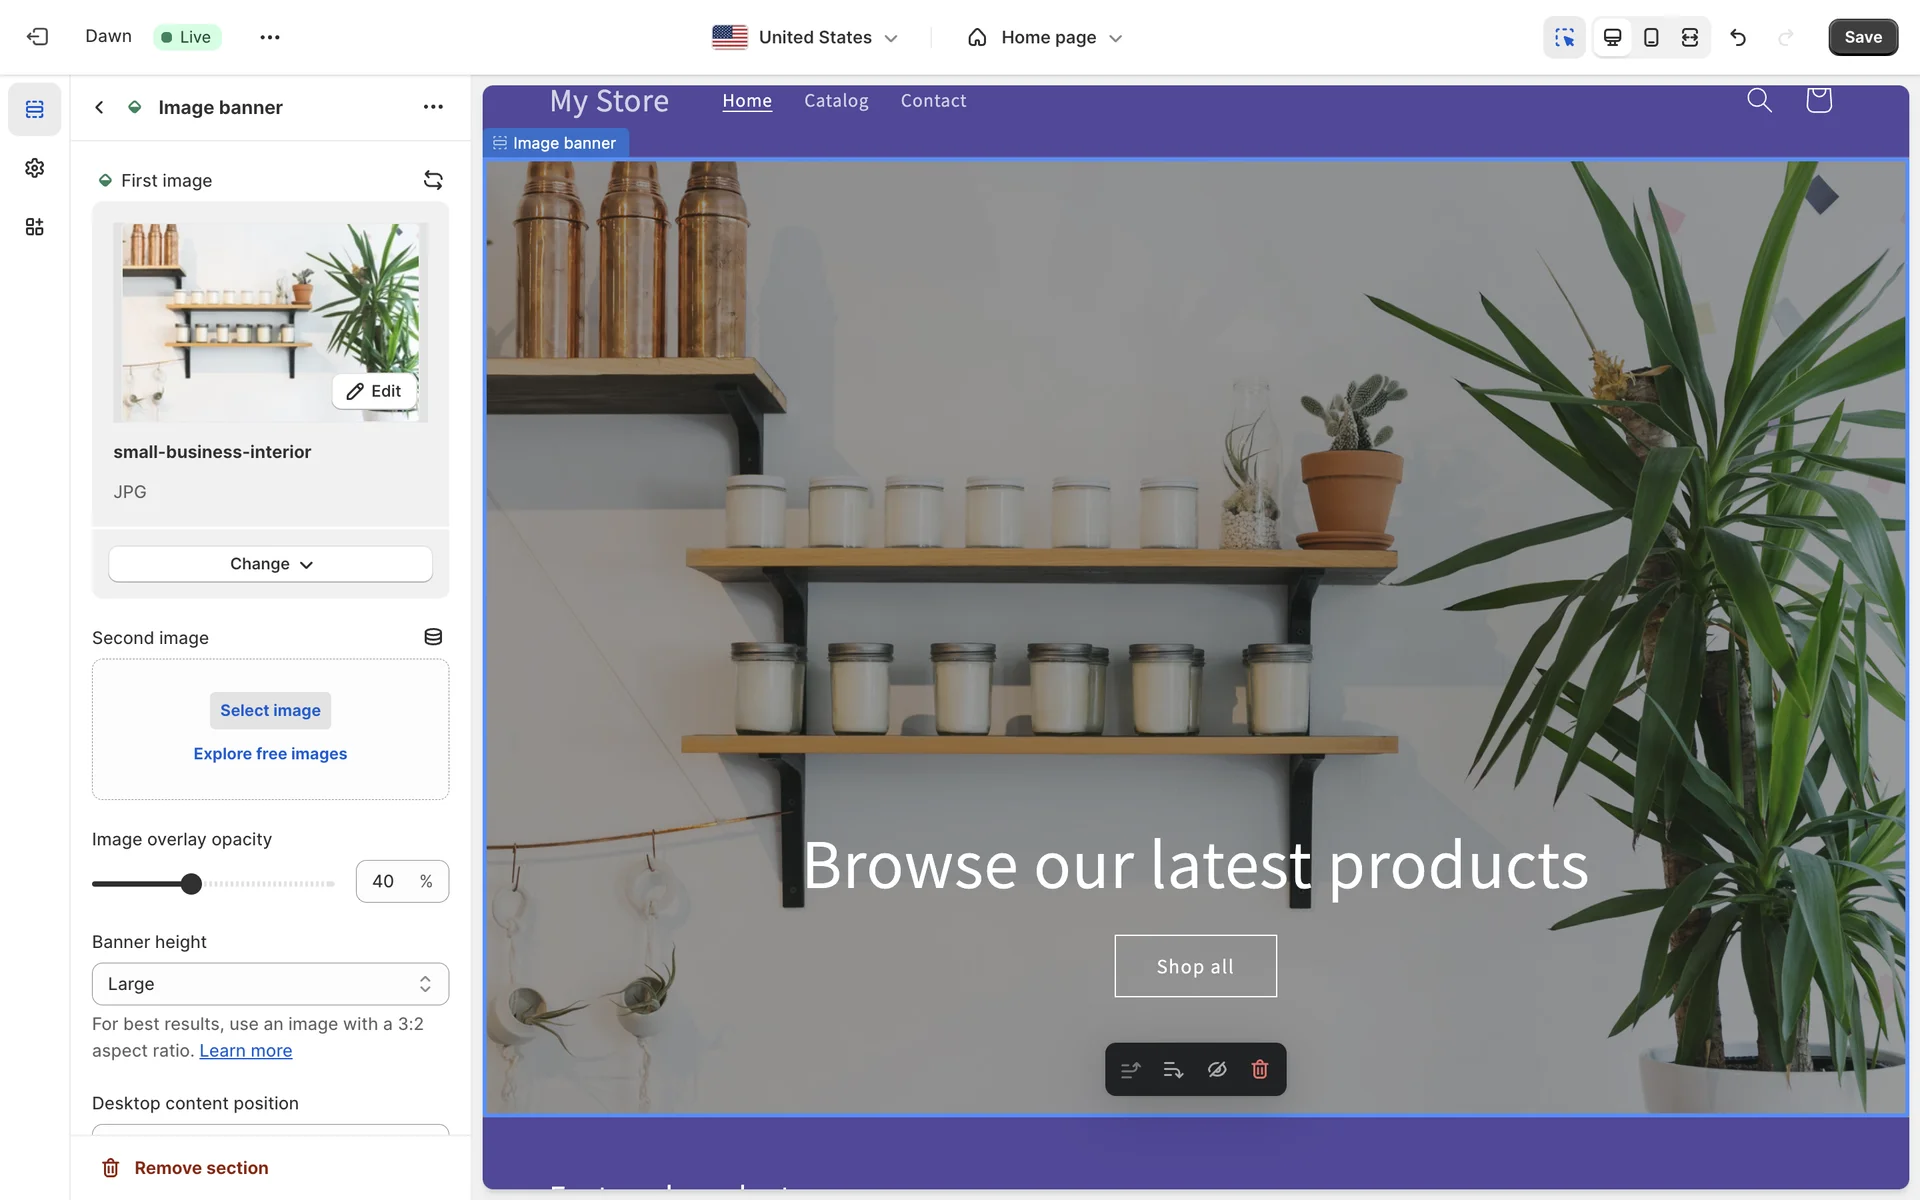Click the image overlay opacity slider handle
Screen dimensions: 1920x1200
(191, 883)
